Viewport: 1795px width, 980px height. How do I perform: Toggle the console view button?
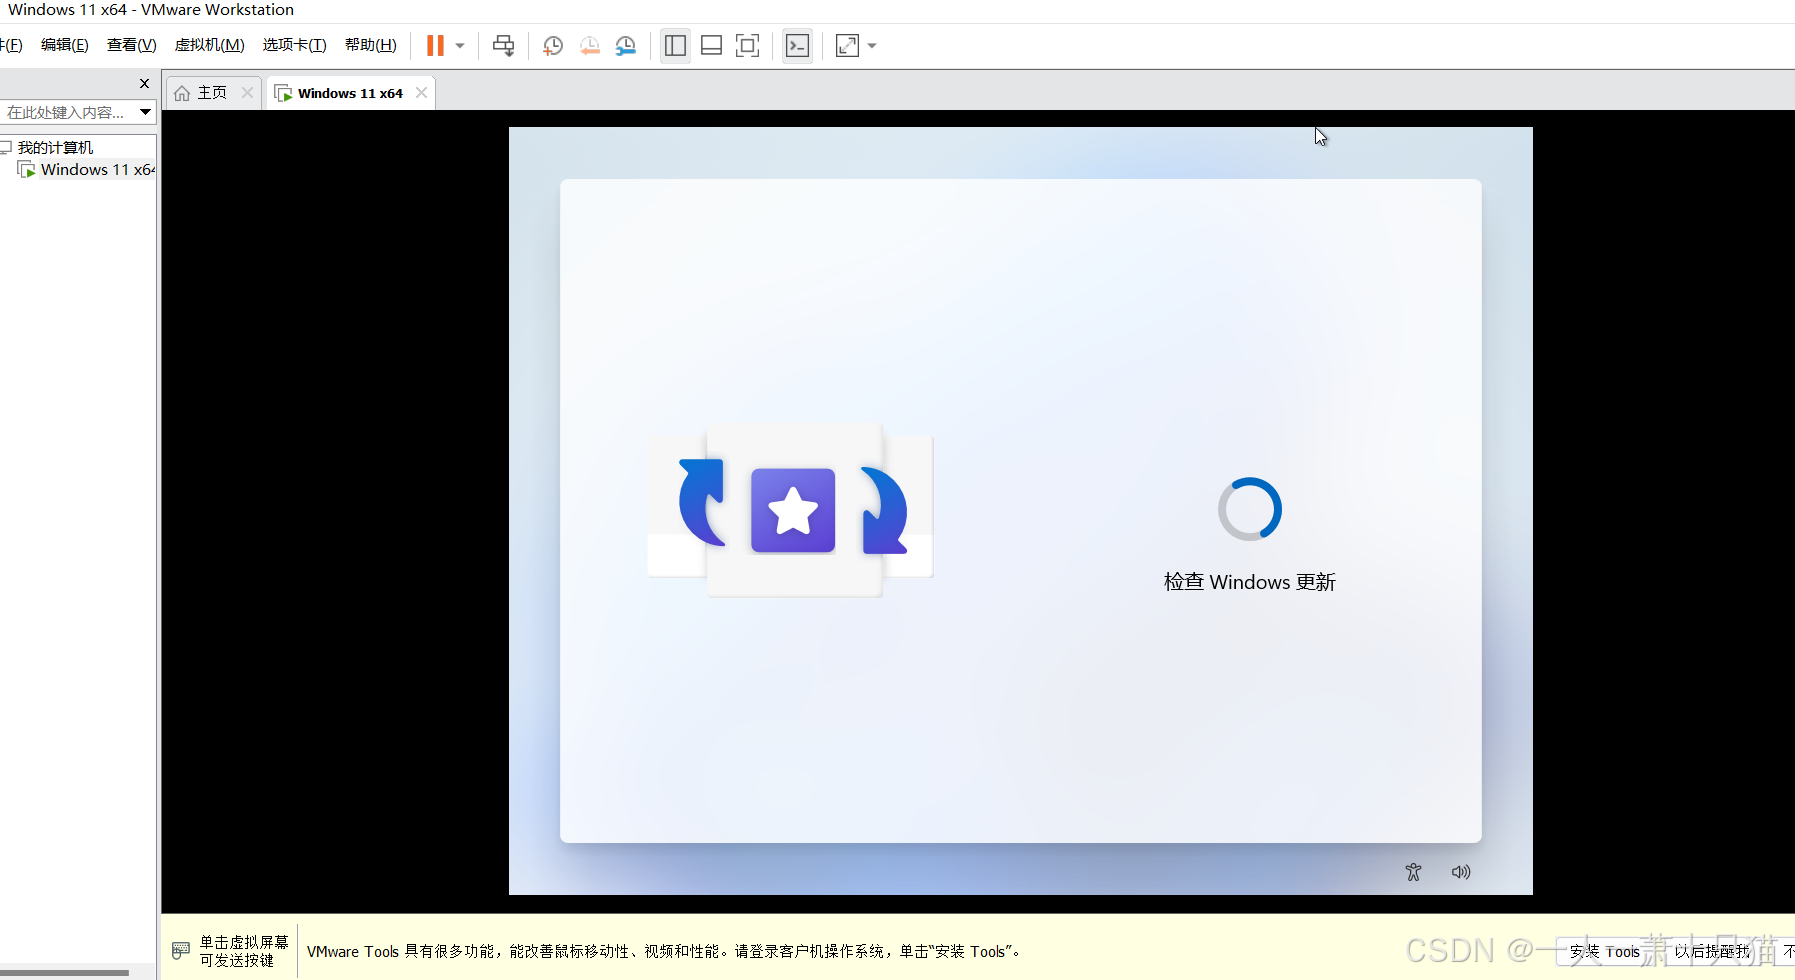(x=797, y=45)
